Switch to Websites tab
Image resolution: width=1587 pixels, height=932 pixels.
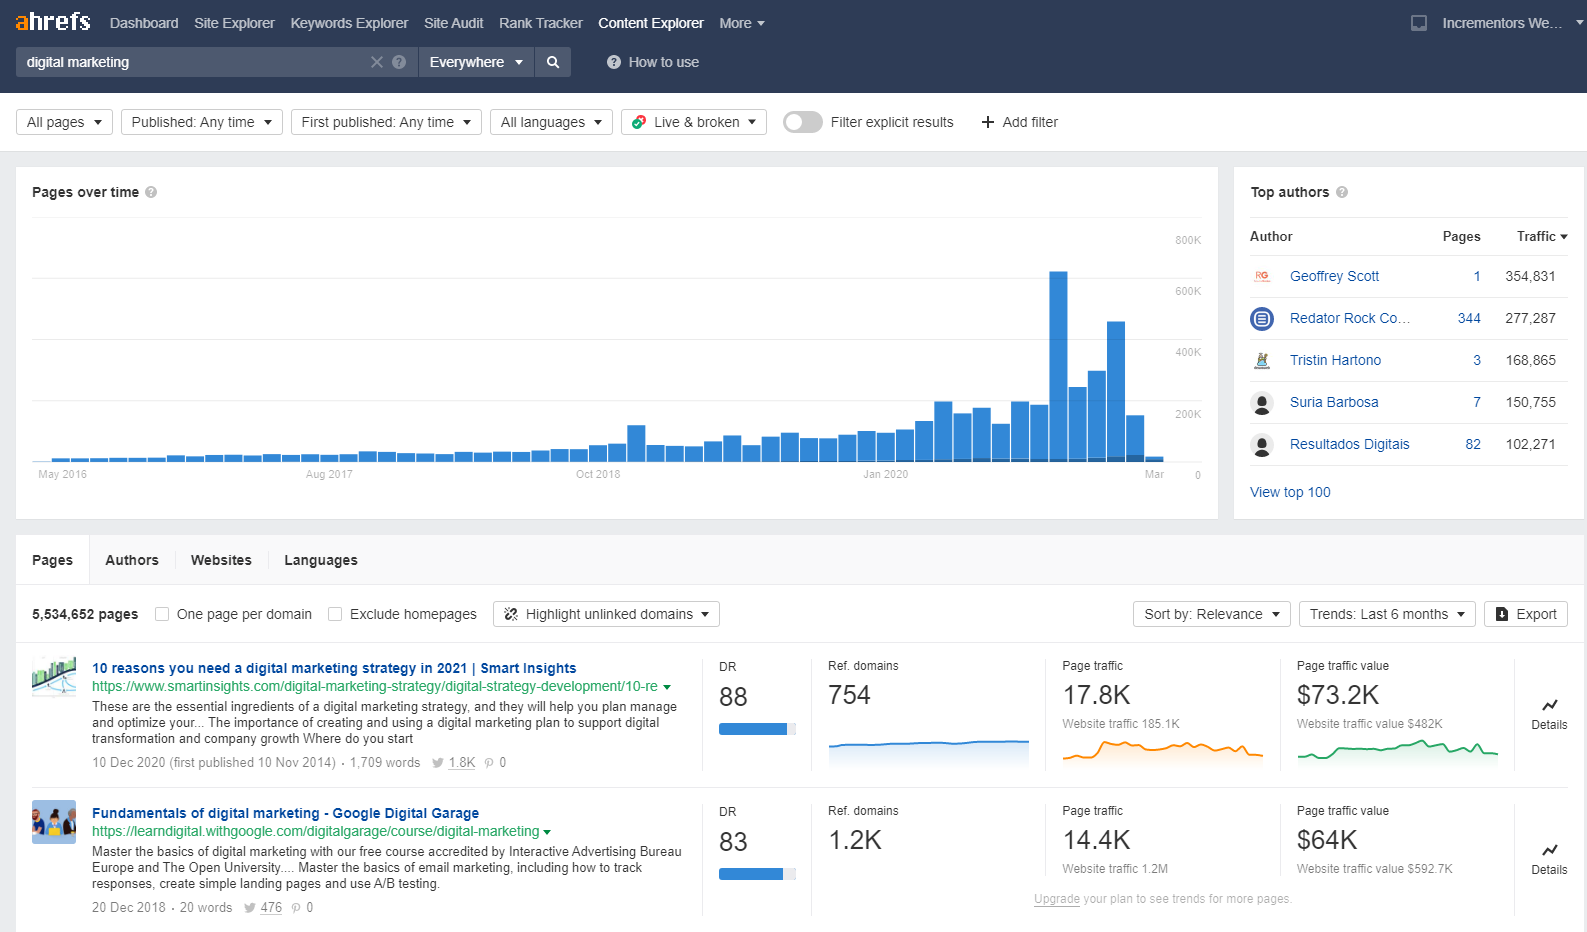click(x=221, y=560)
